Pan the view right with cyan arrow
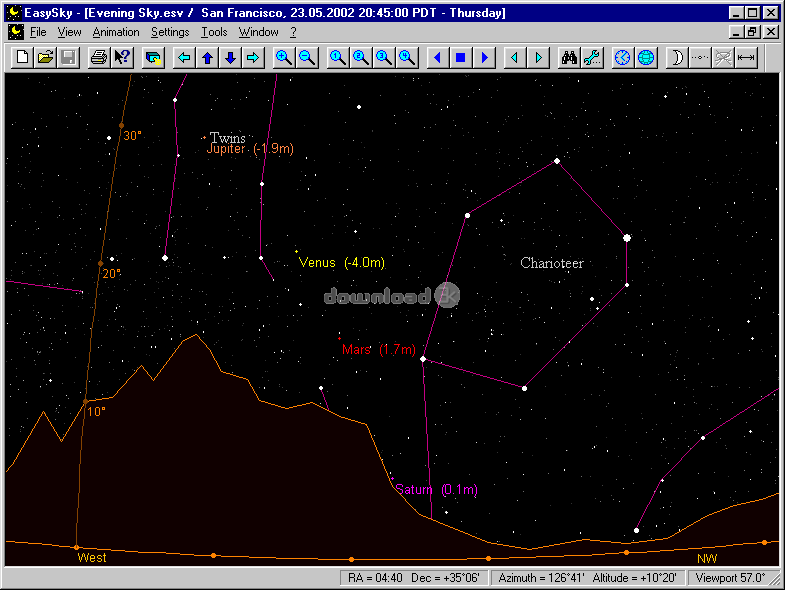The width and height of the screenshot is (785, 590). pos(253,58)
